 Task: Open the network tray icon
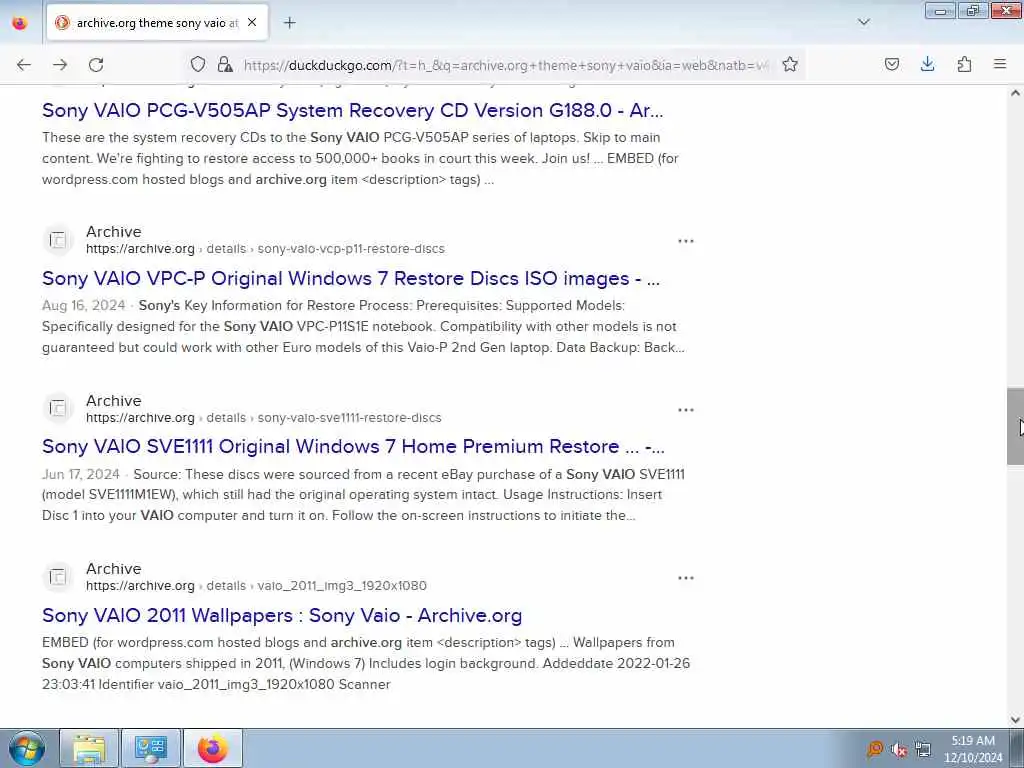[923, 749]
